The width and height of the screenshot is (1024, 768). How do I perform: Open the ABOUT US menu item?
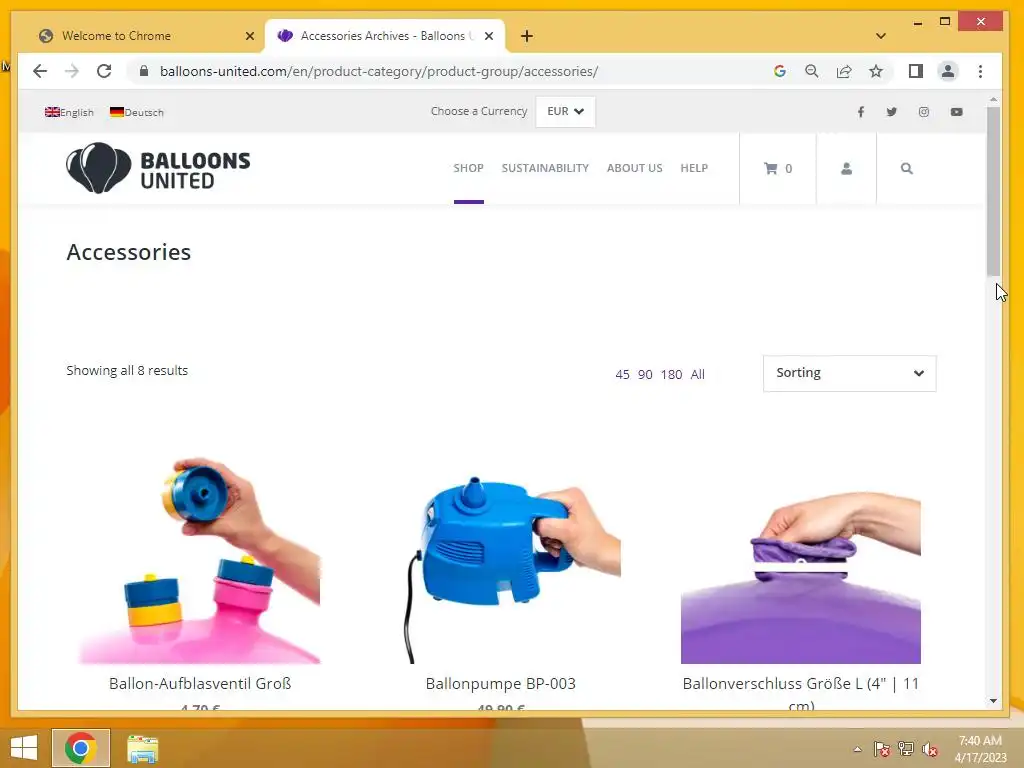pyautogui.click(x=634, y=168)
